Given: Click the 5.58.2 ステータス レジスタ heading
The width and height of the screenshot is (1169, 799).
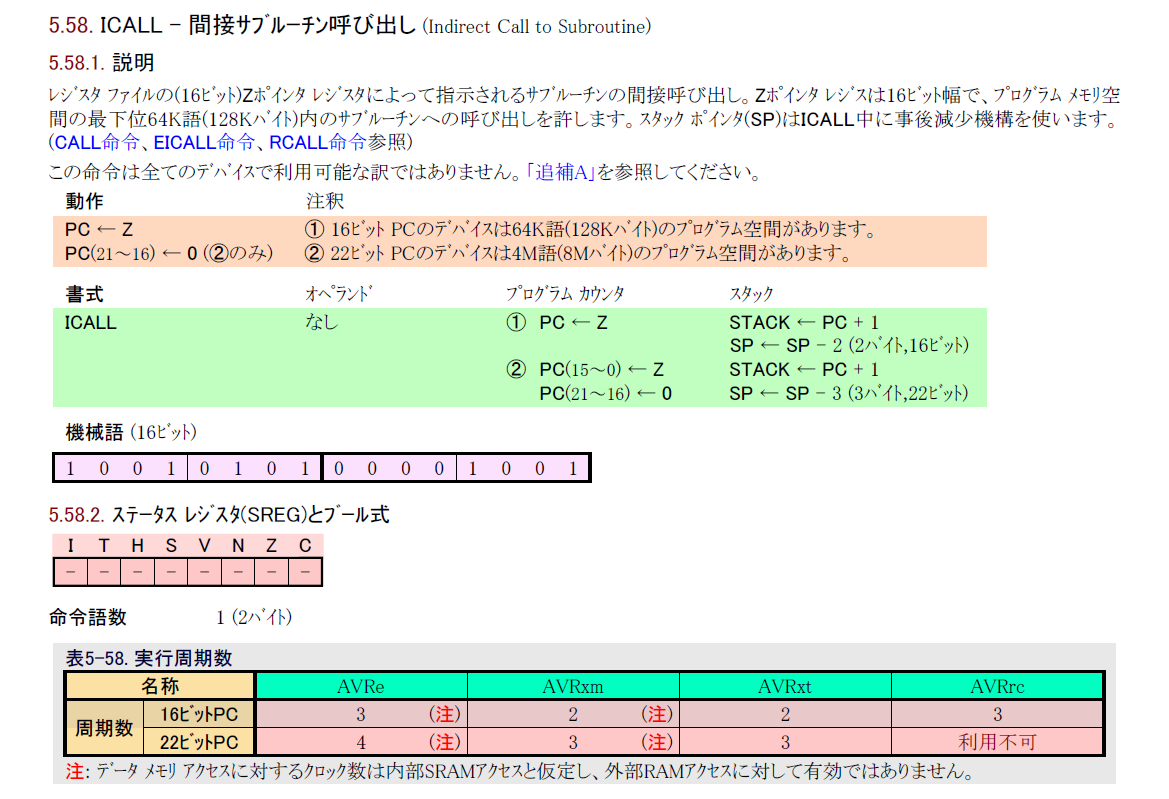Looking at the screenshot, I should (x=219, y=516).
